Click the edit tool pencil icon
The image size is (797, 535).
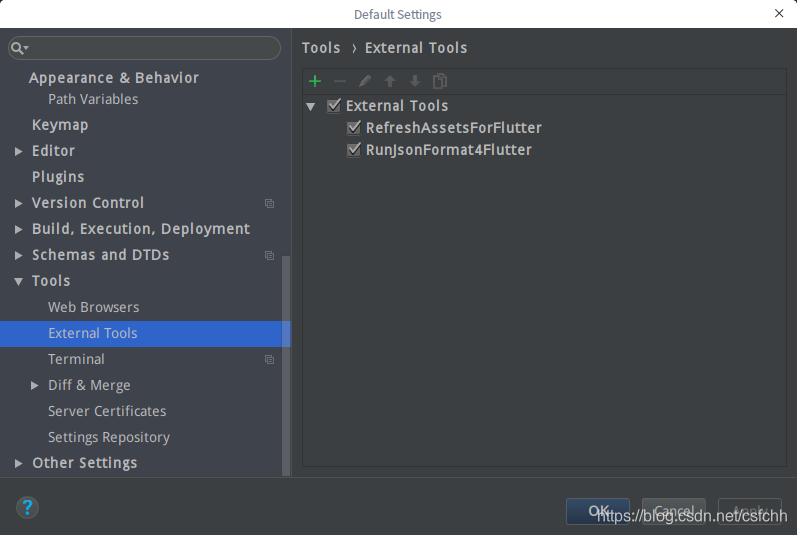[x=364, y=81]
